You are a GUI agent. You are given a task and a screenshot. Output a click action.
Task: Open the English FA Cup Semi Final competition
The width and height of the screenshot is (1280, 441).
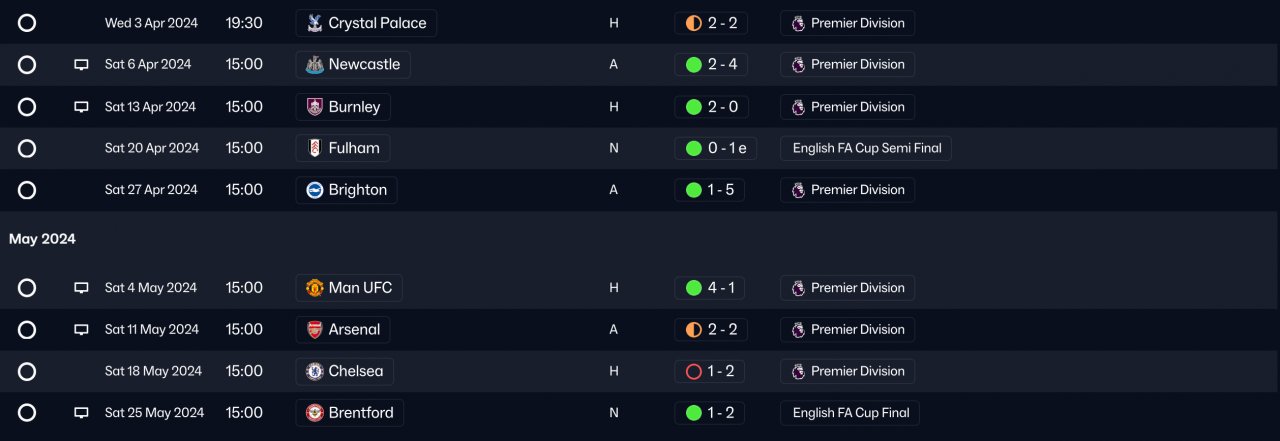pos(866,148)
